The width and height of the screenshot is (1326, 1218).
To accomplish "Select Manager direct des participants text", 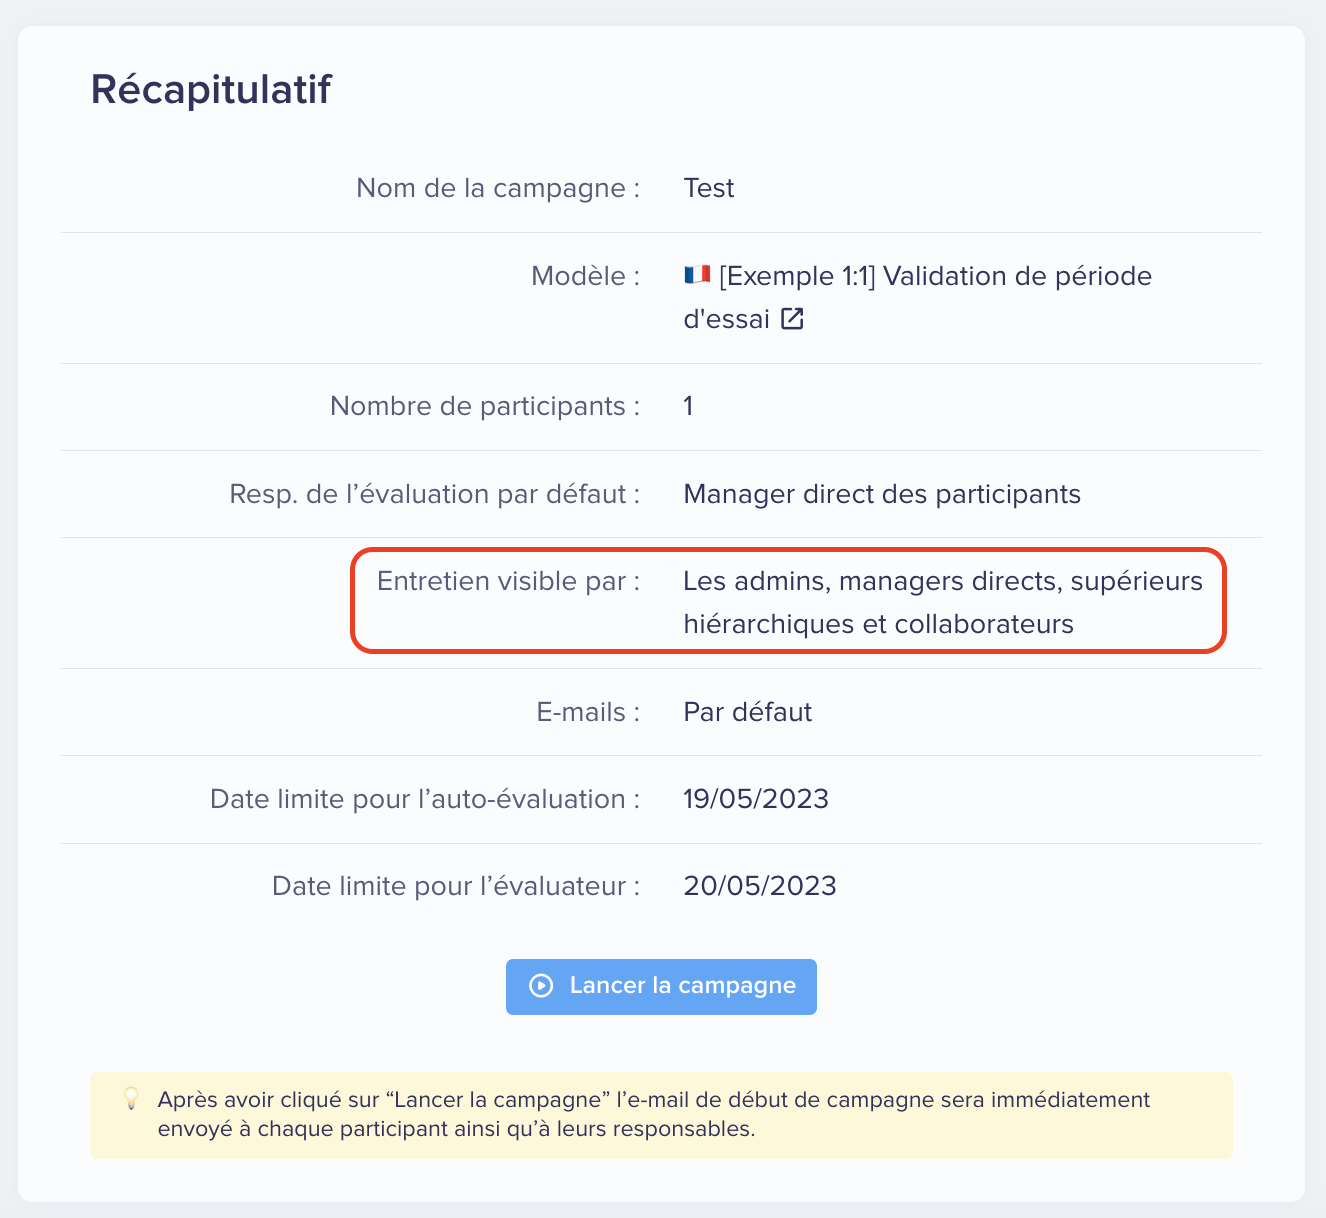I will [882, 494].
